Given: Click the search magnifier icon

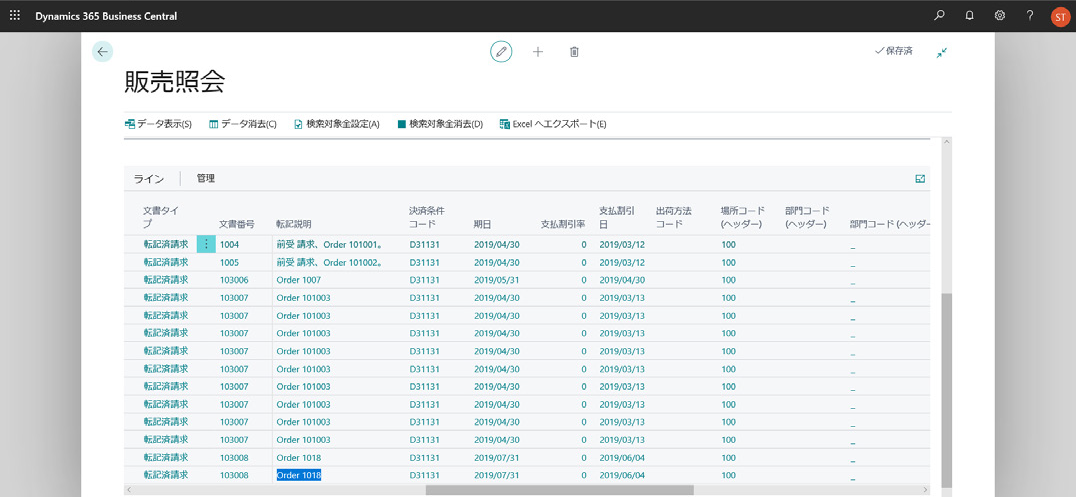Looking at the screenshot, I should (939, 16).
